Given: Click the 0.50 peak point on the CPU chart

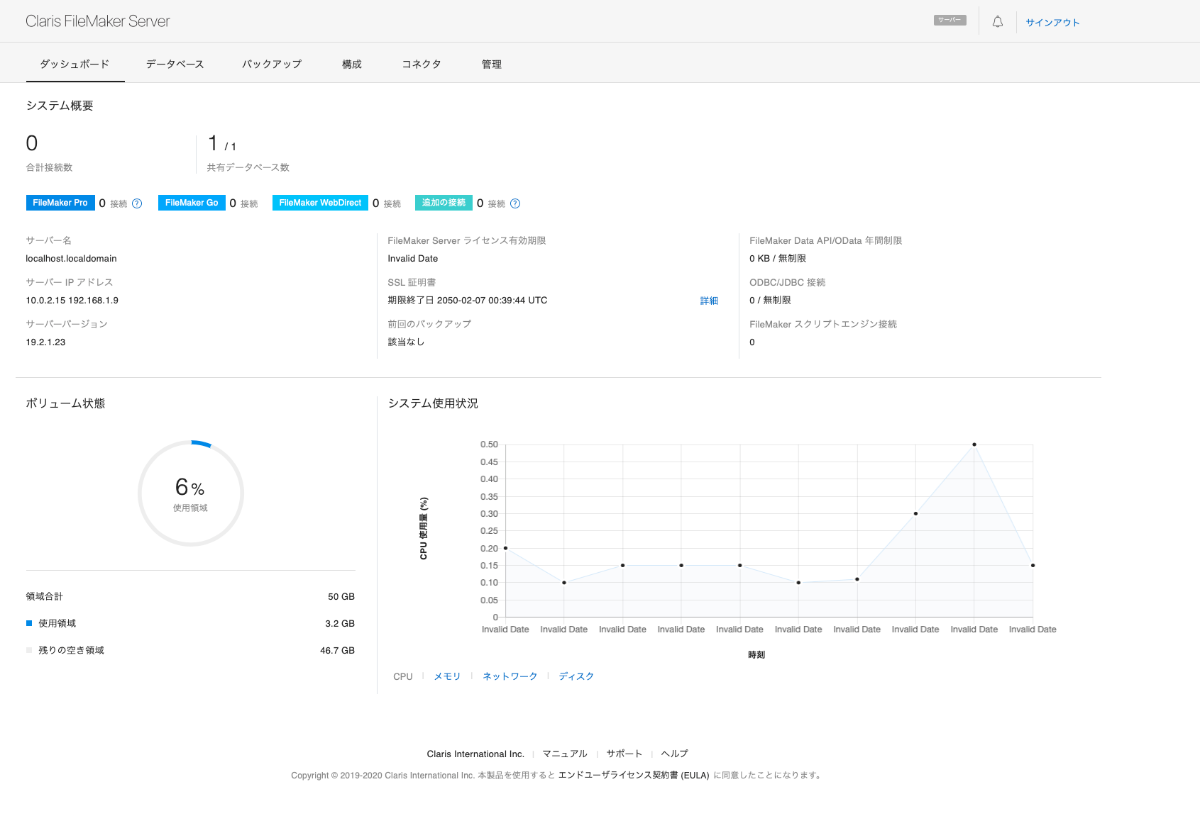Looking at the screenshot, I should tap(974, 444).
